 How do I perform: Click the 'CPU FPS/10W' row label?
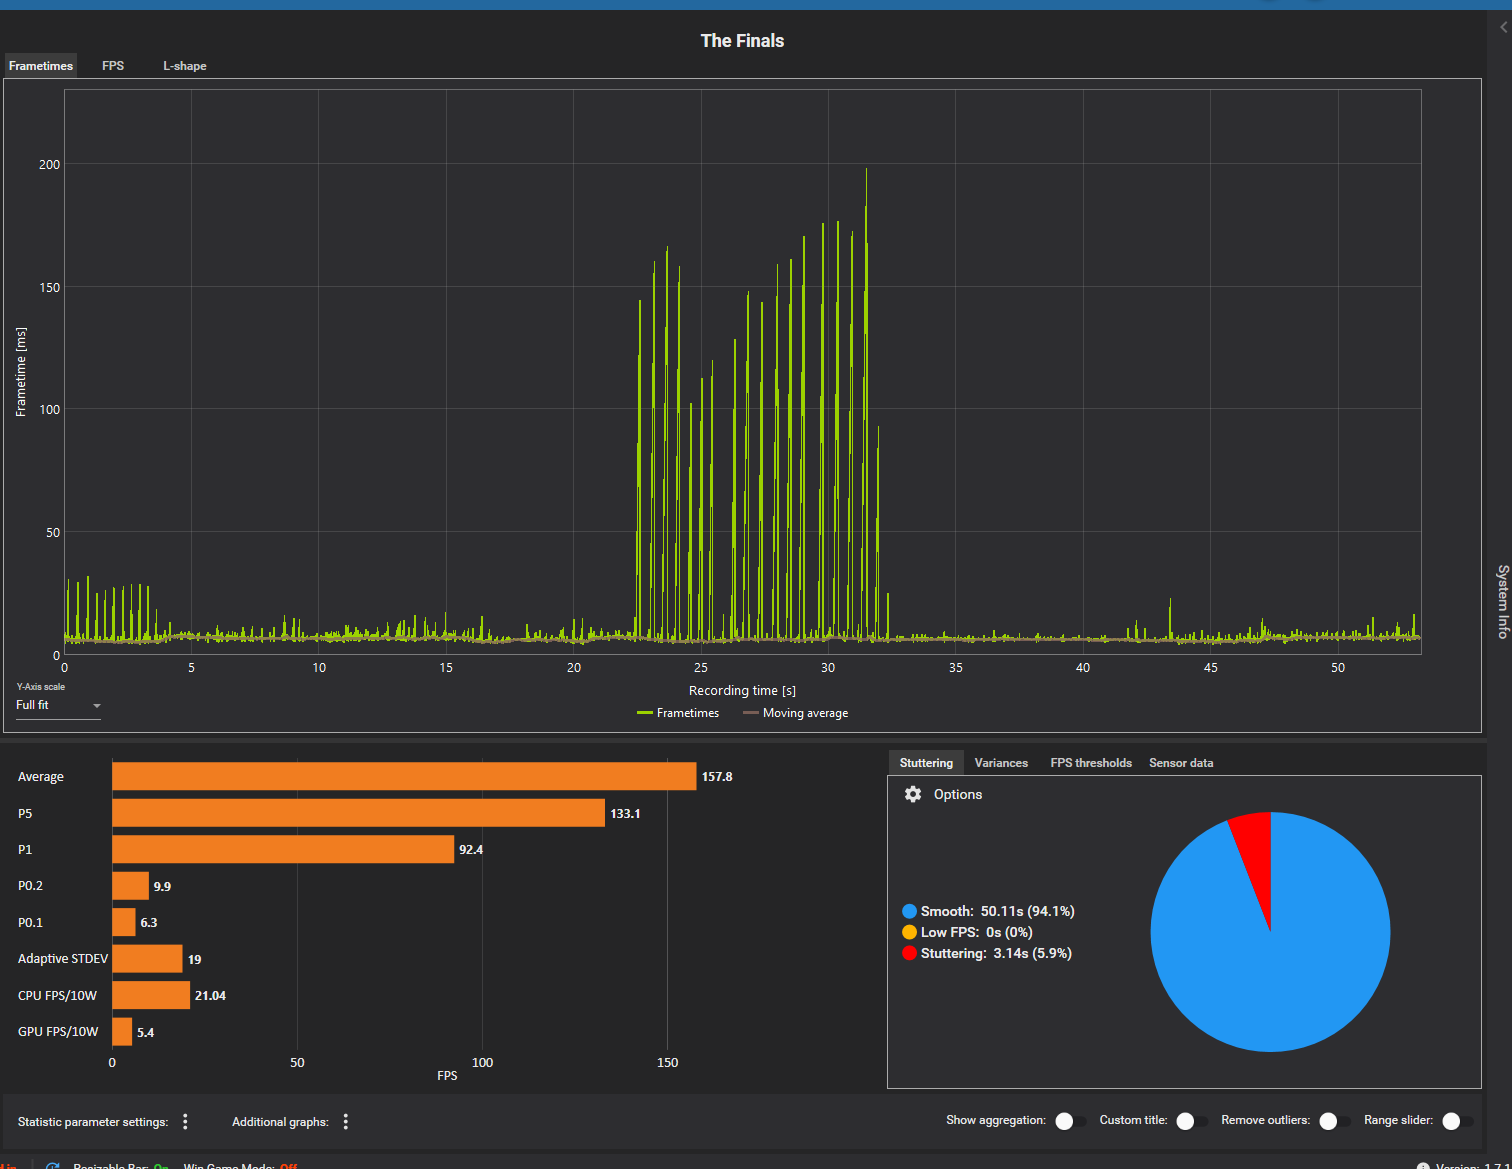pos(57,996)
